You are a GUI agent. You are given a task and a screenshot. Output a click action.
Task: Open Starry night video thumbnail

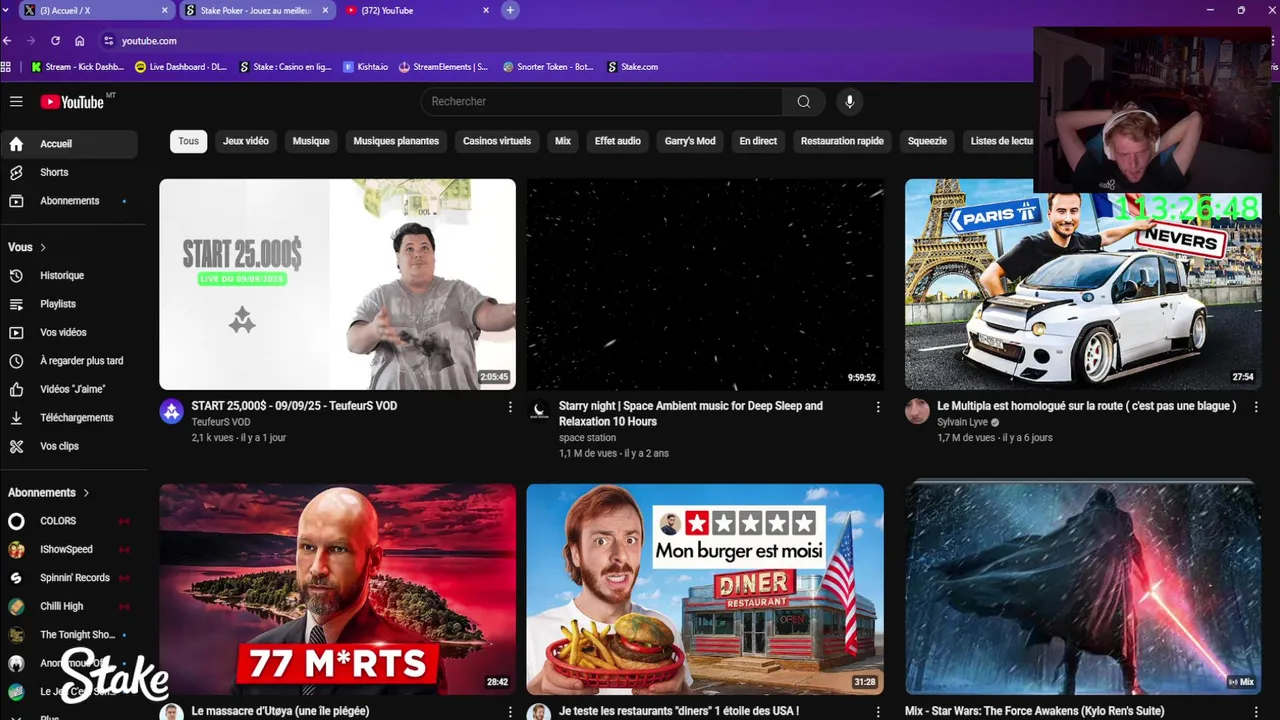point(705,284)
